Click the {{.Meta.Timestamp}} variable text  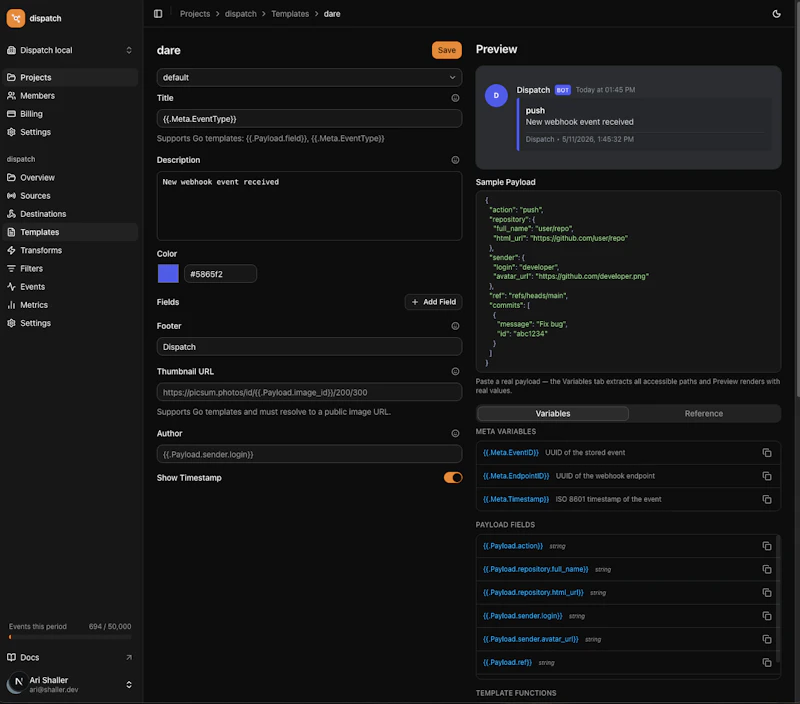516,499
